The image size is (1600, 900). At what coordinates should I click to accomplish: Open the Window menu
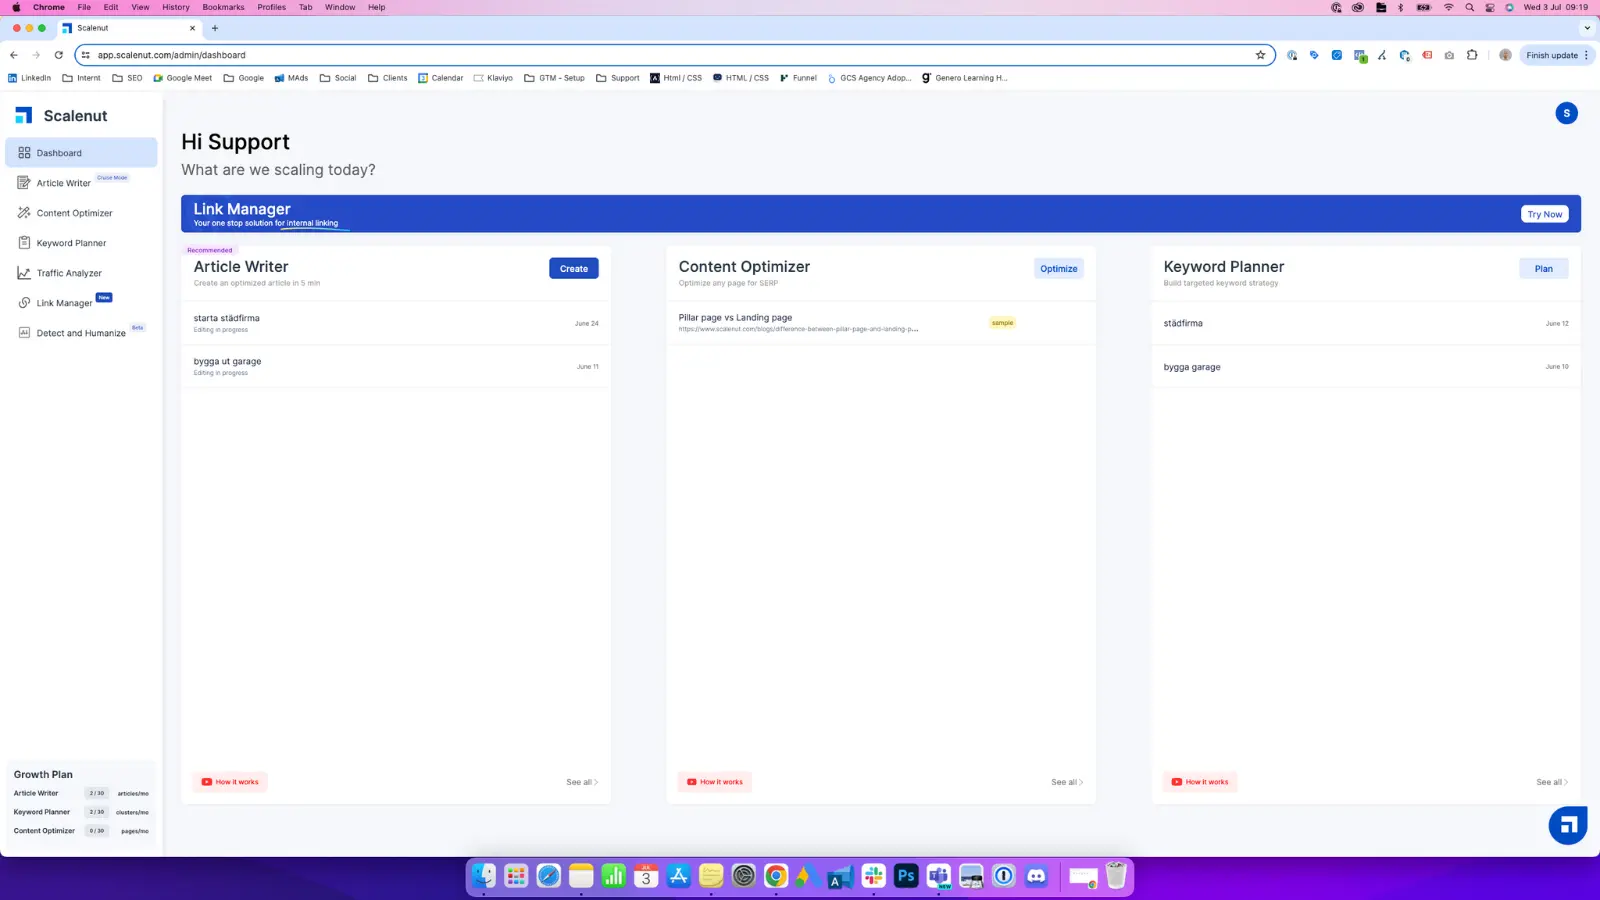click(340, 7)
